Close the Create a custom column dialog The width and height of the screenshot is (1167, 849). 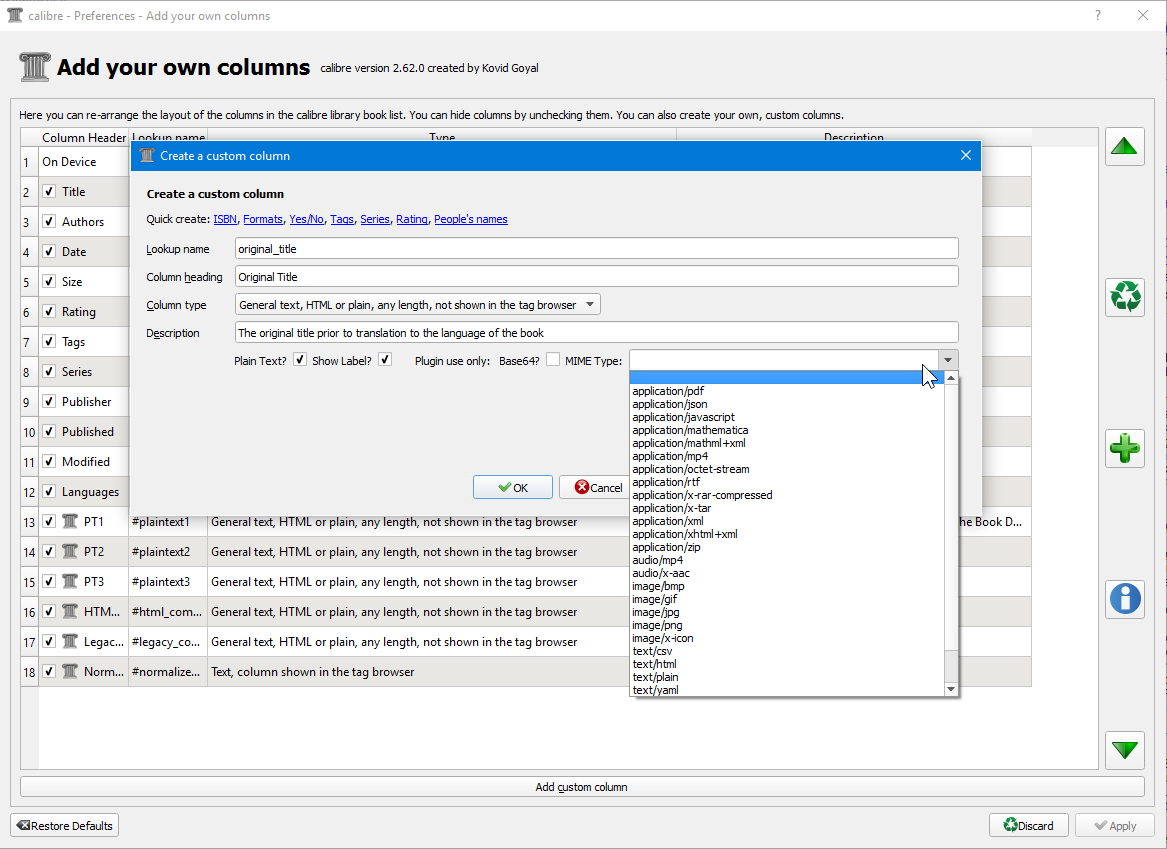pyautogui.click(x=965, y=155)
